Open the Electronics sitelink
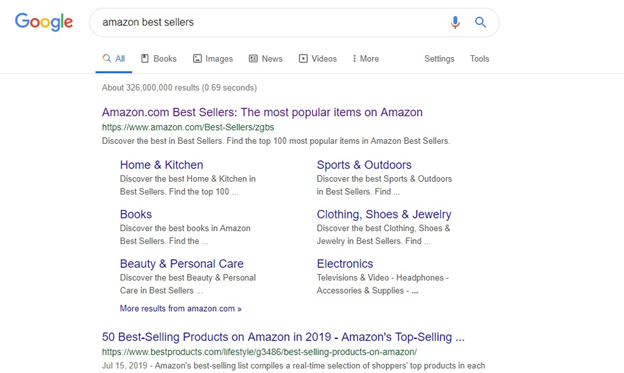This screenshot has width=624, height=373. 345,264
